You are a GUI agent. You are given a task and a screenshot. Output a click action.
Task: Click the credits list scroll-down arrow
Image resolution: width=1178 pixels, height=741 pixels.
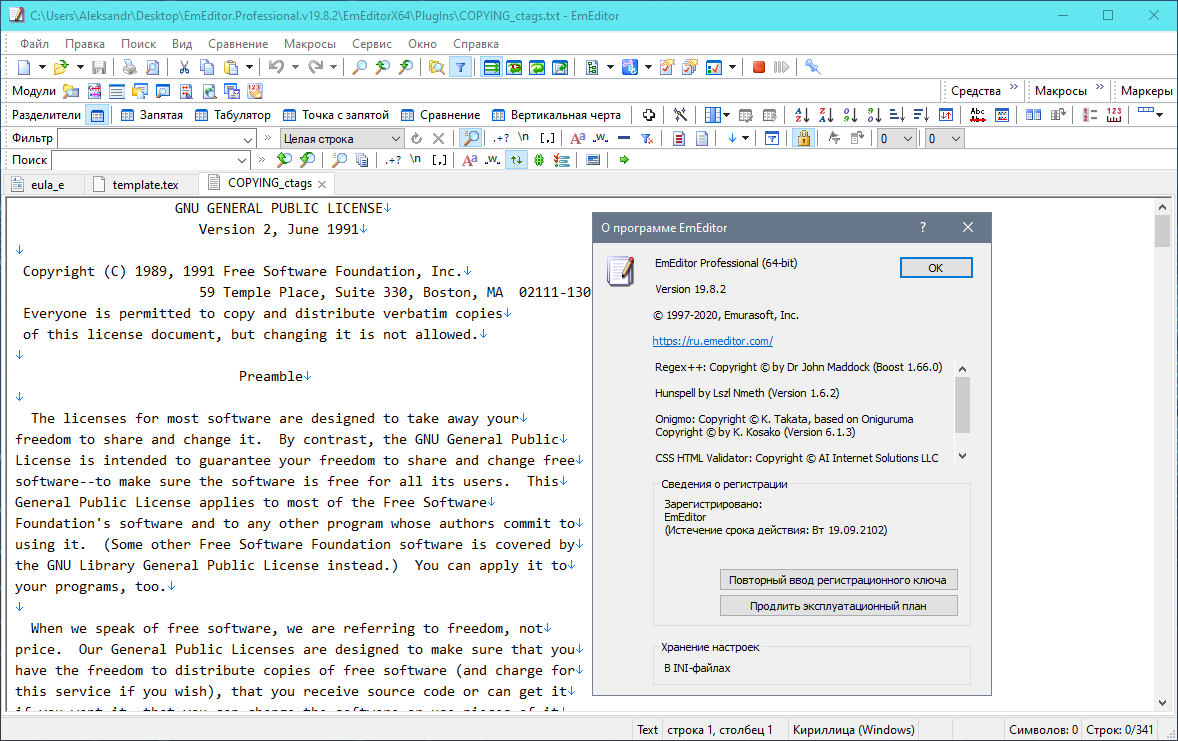962,456
